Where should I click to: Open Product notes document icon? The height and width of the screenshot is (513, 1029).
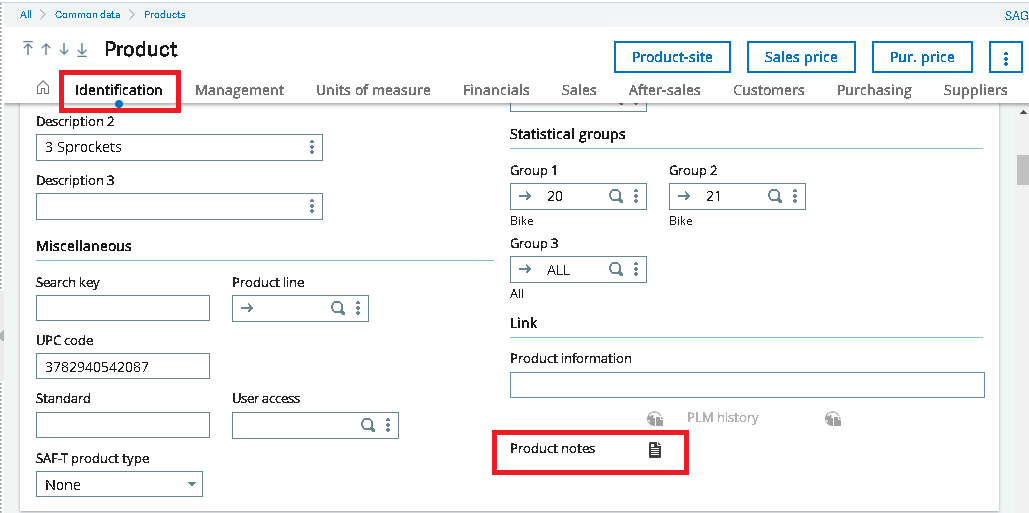(x=654, y=449)
